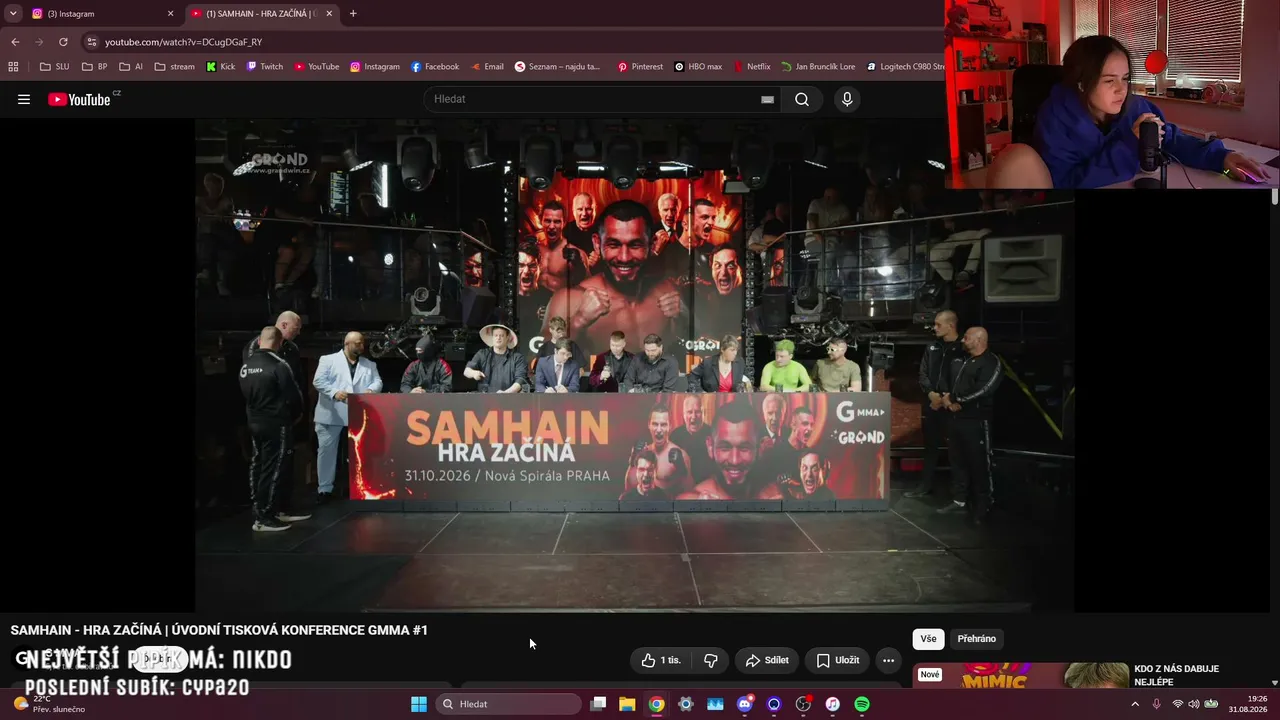Open the weather widget showing 22°C
Image resolution: width=1280 pixels, height=720 pixels.
tap(50, 704)
